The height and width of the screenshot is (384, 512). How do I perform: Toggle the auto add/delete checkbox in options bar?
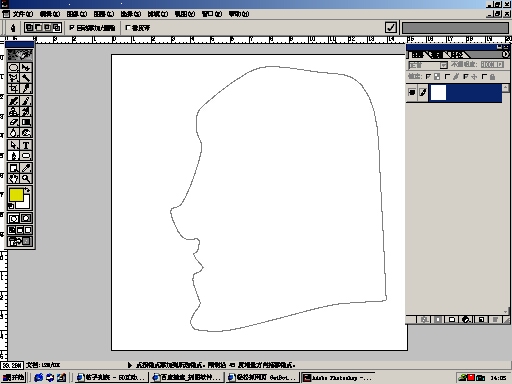tap(72, 28)
